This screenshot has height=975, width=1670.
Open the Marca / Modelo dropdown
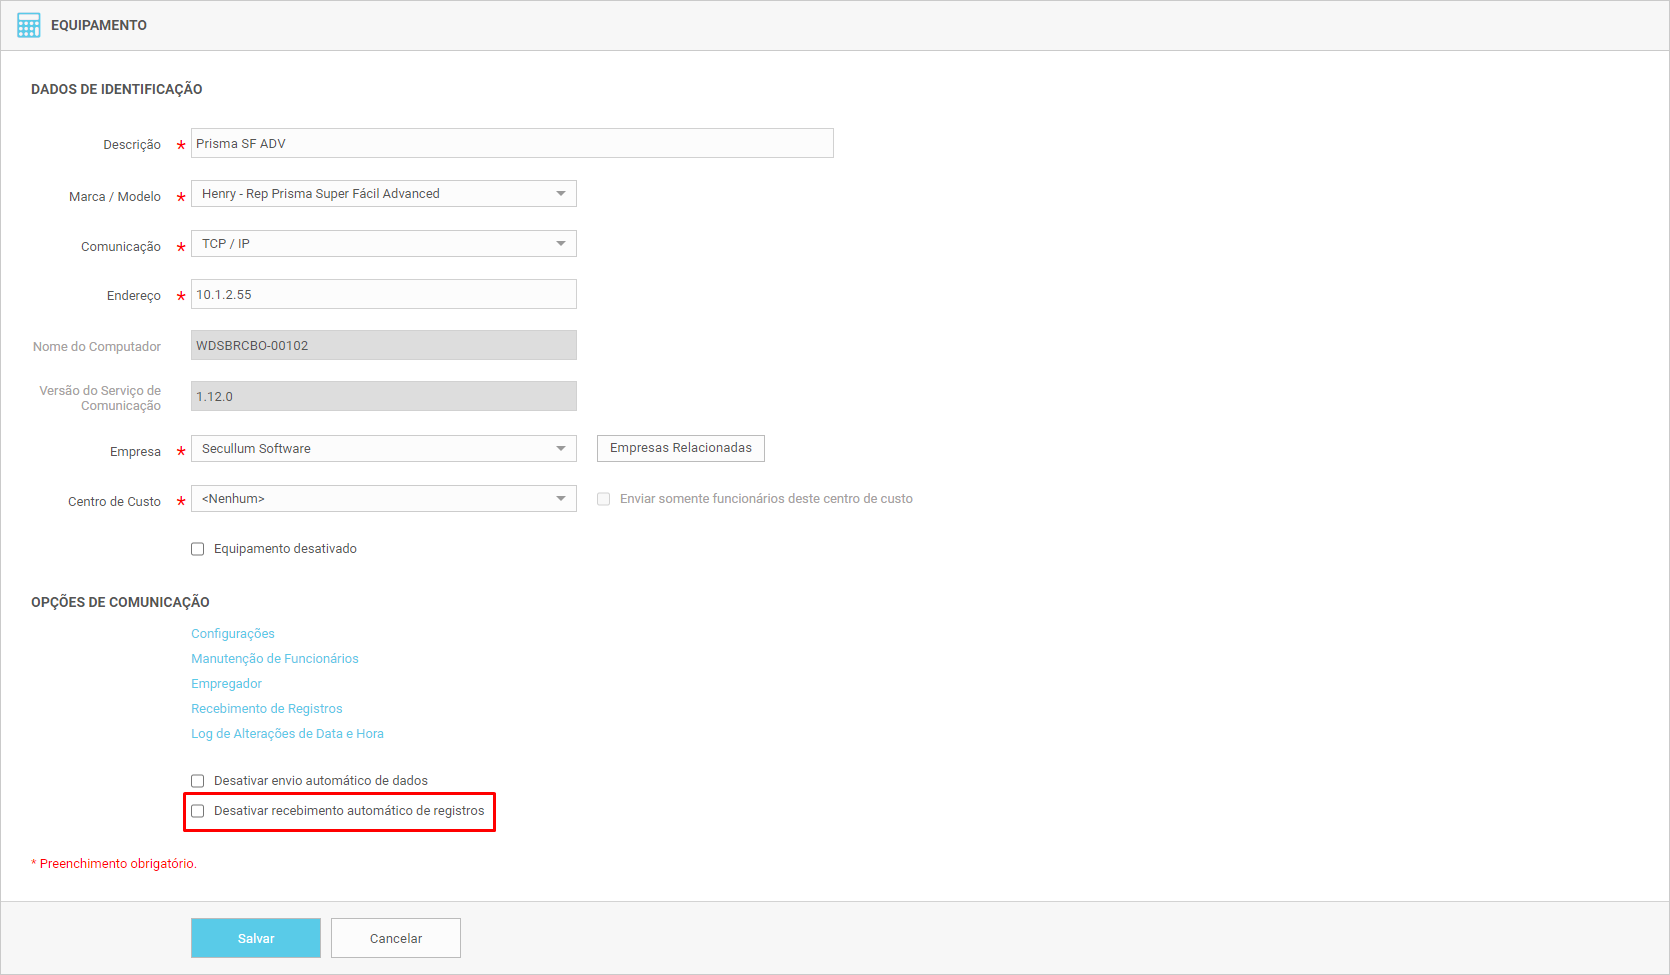point(383,194)
